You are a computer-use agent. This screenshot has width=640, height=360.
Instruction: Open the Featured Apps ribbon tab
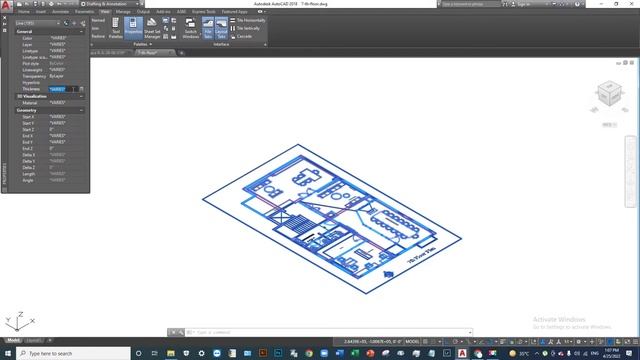click(235, 12)
